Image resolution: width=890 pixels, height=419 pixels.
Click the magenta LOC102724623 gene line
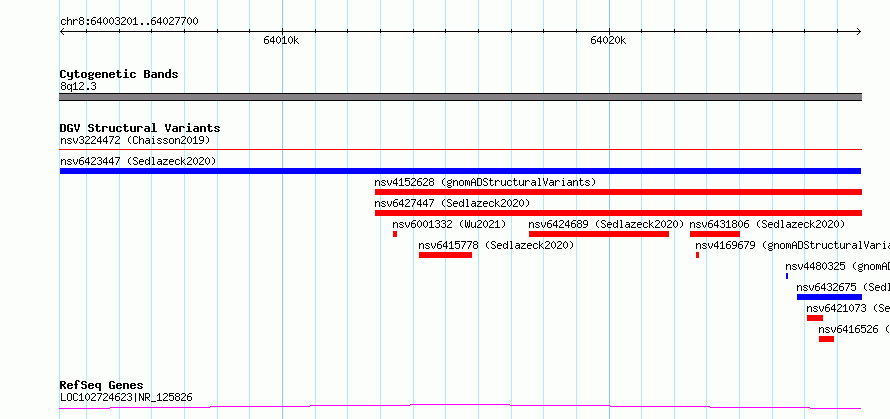(x=460, y=407)
